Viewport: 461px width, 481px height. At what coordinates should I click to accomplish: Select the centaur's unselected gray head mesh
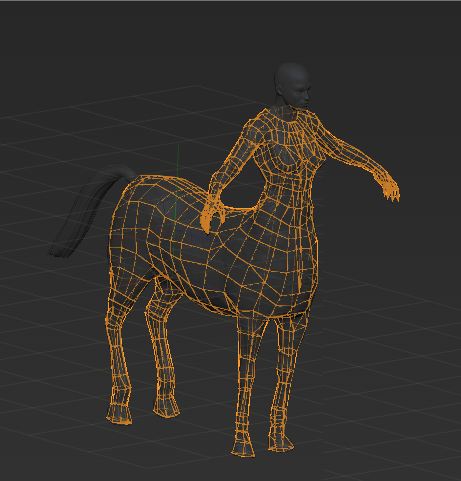293,86
